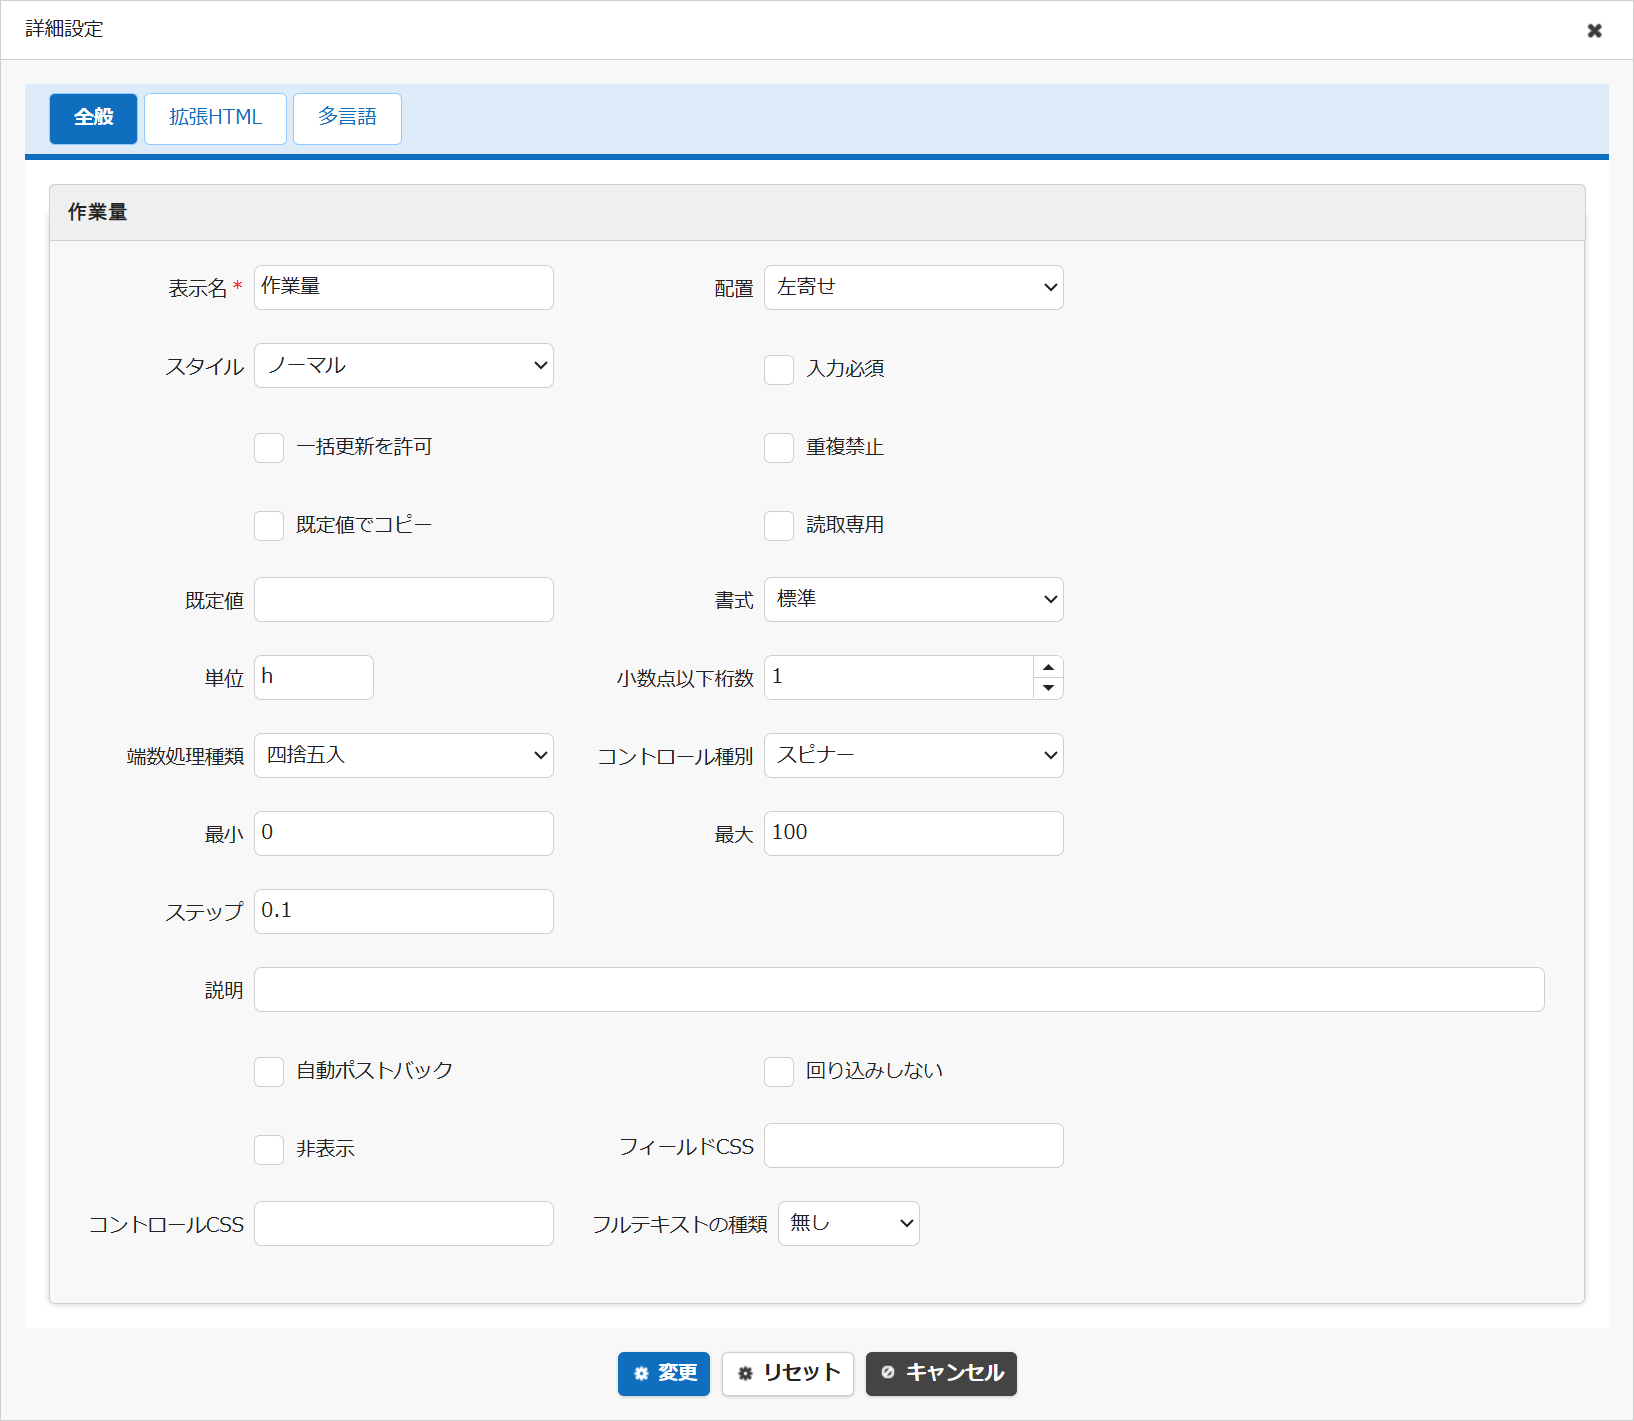Toggle the 非表示 checkbox
The image size is (1634, 1421).
point(269,1150)
